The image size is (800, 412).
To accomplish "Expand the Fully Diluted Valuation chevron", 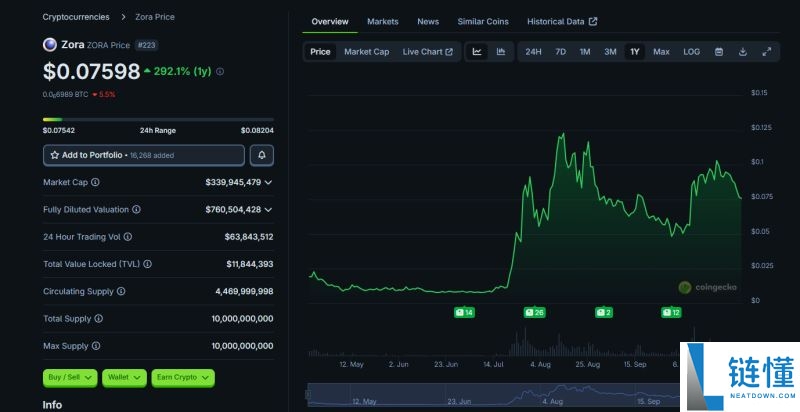I will (268, 209).
